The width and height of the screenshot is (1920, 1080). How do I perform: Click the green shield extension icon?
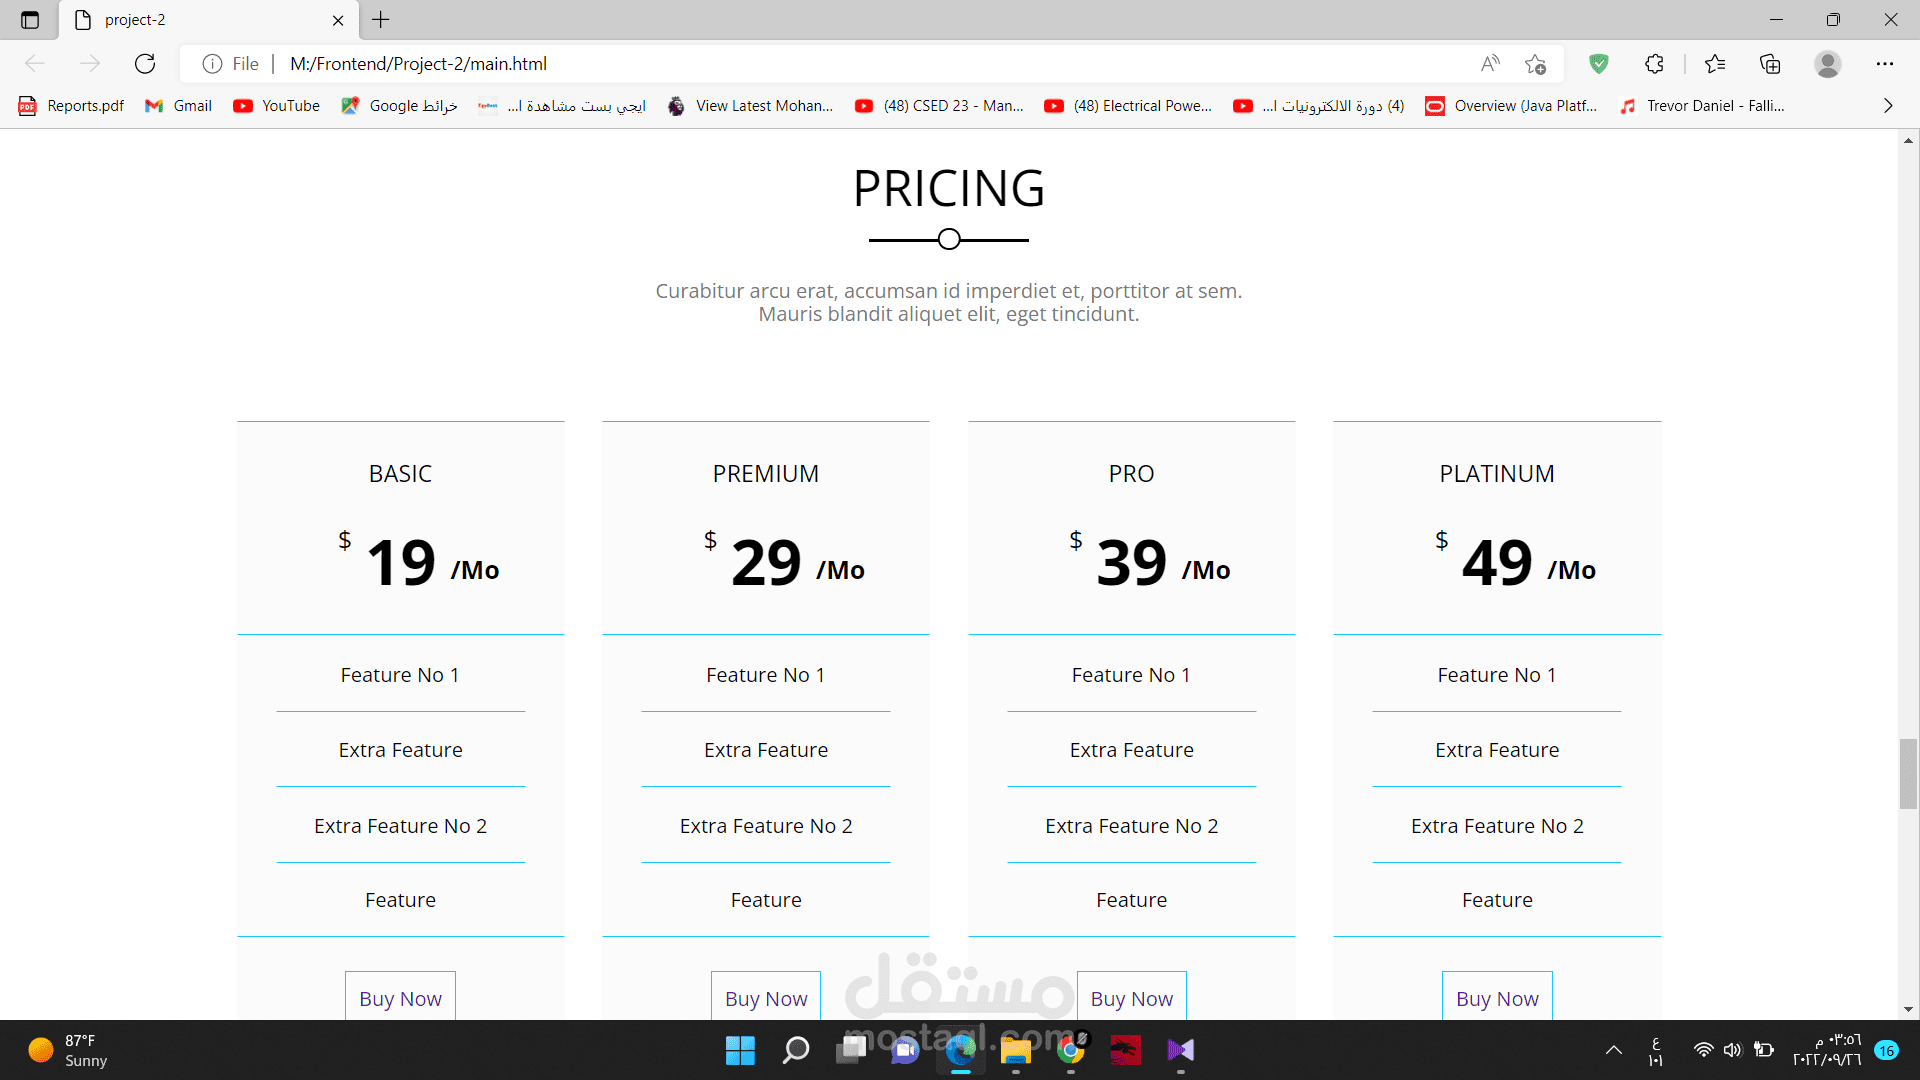1599,64
